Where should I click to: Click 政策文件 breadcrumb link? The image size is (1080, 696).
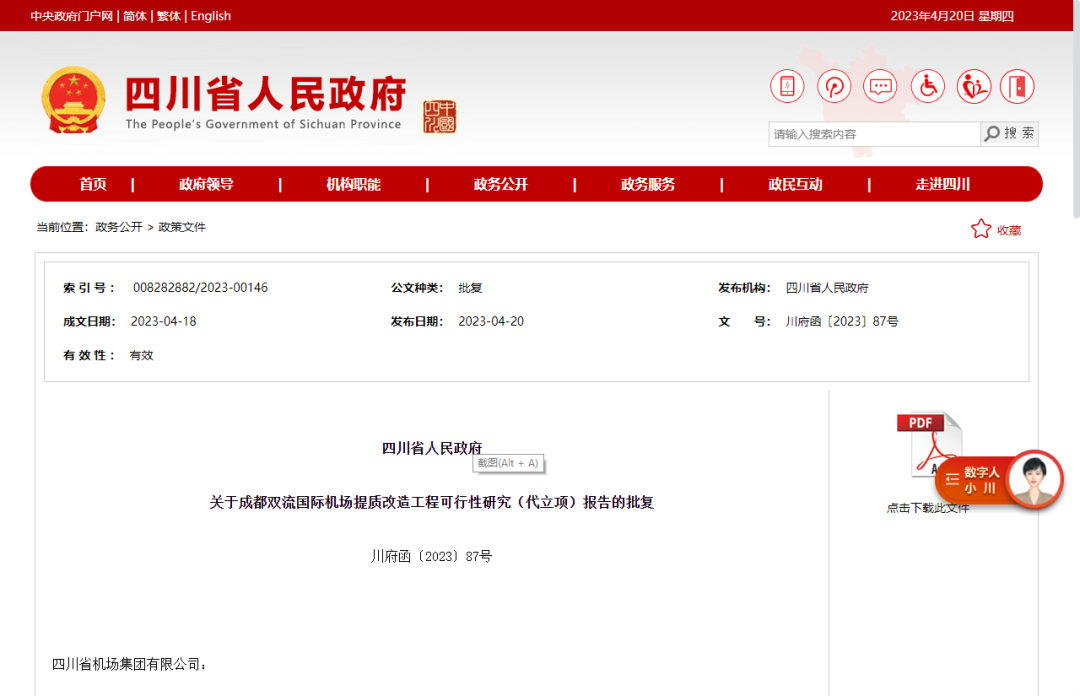[x=182, y=227]
